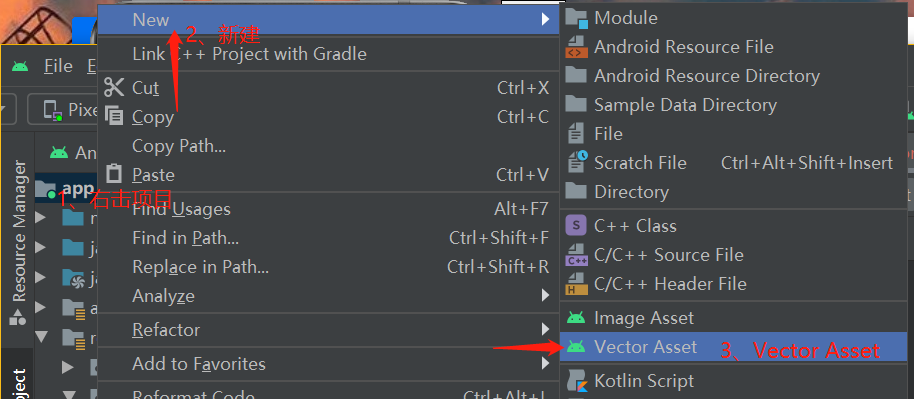Image resolution: width=914 pixels, height=399 pixels.
Task: Expand the Analyze submenu arrow
Action: pyautogui.click(x=545, y=296)
